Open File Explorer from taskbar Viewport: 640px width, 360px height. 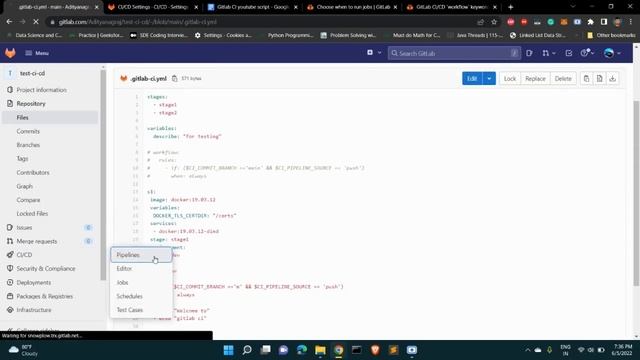coord(320,350)
